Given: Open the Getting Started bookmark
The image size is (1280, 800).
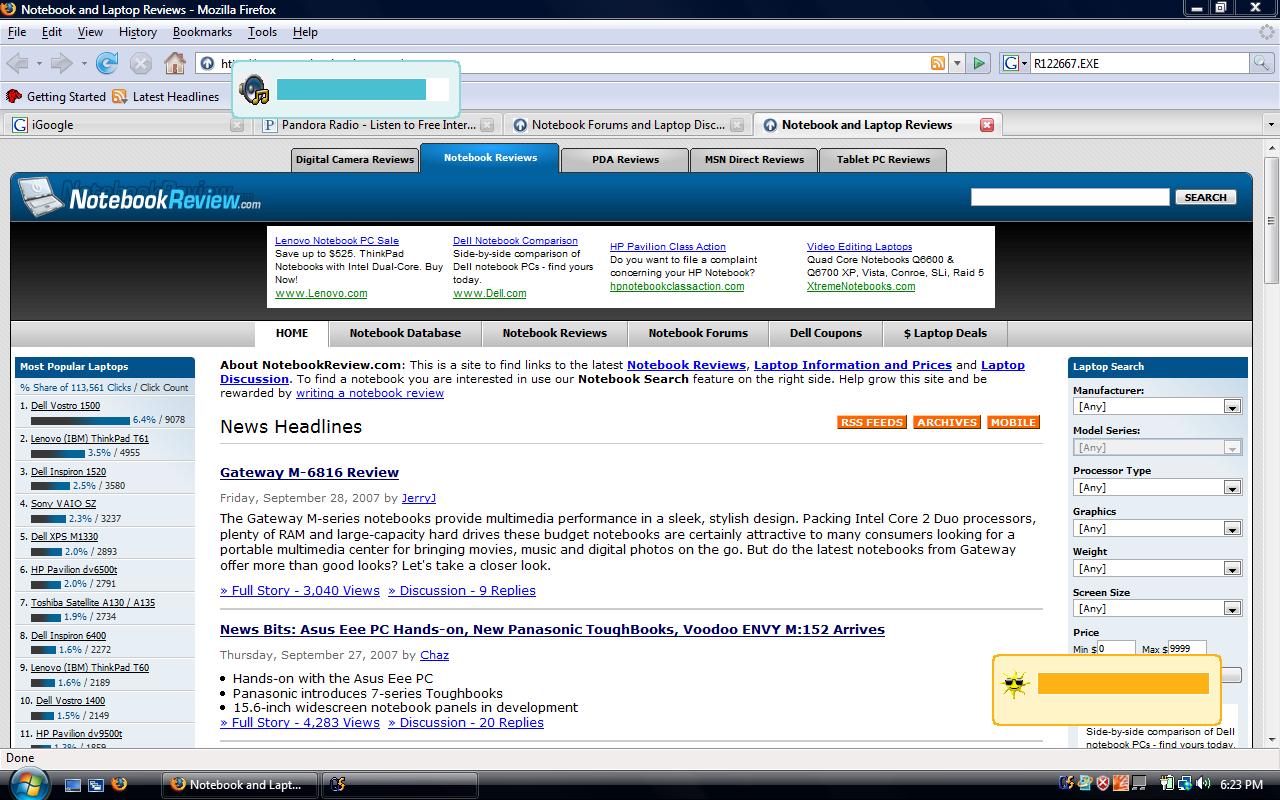Looking at the screenshot, I should coord(56,97).
